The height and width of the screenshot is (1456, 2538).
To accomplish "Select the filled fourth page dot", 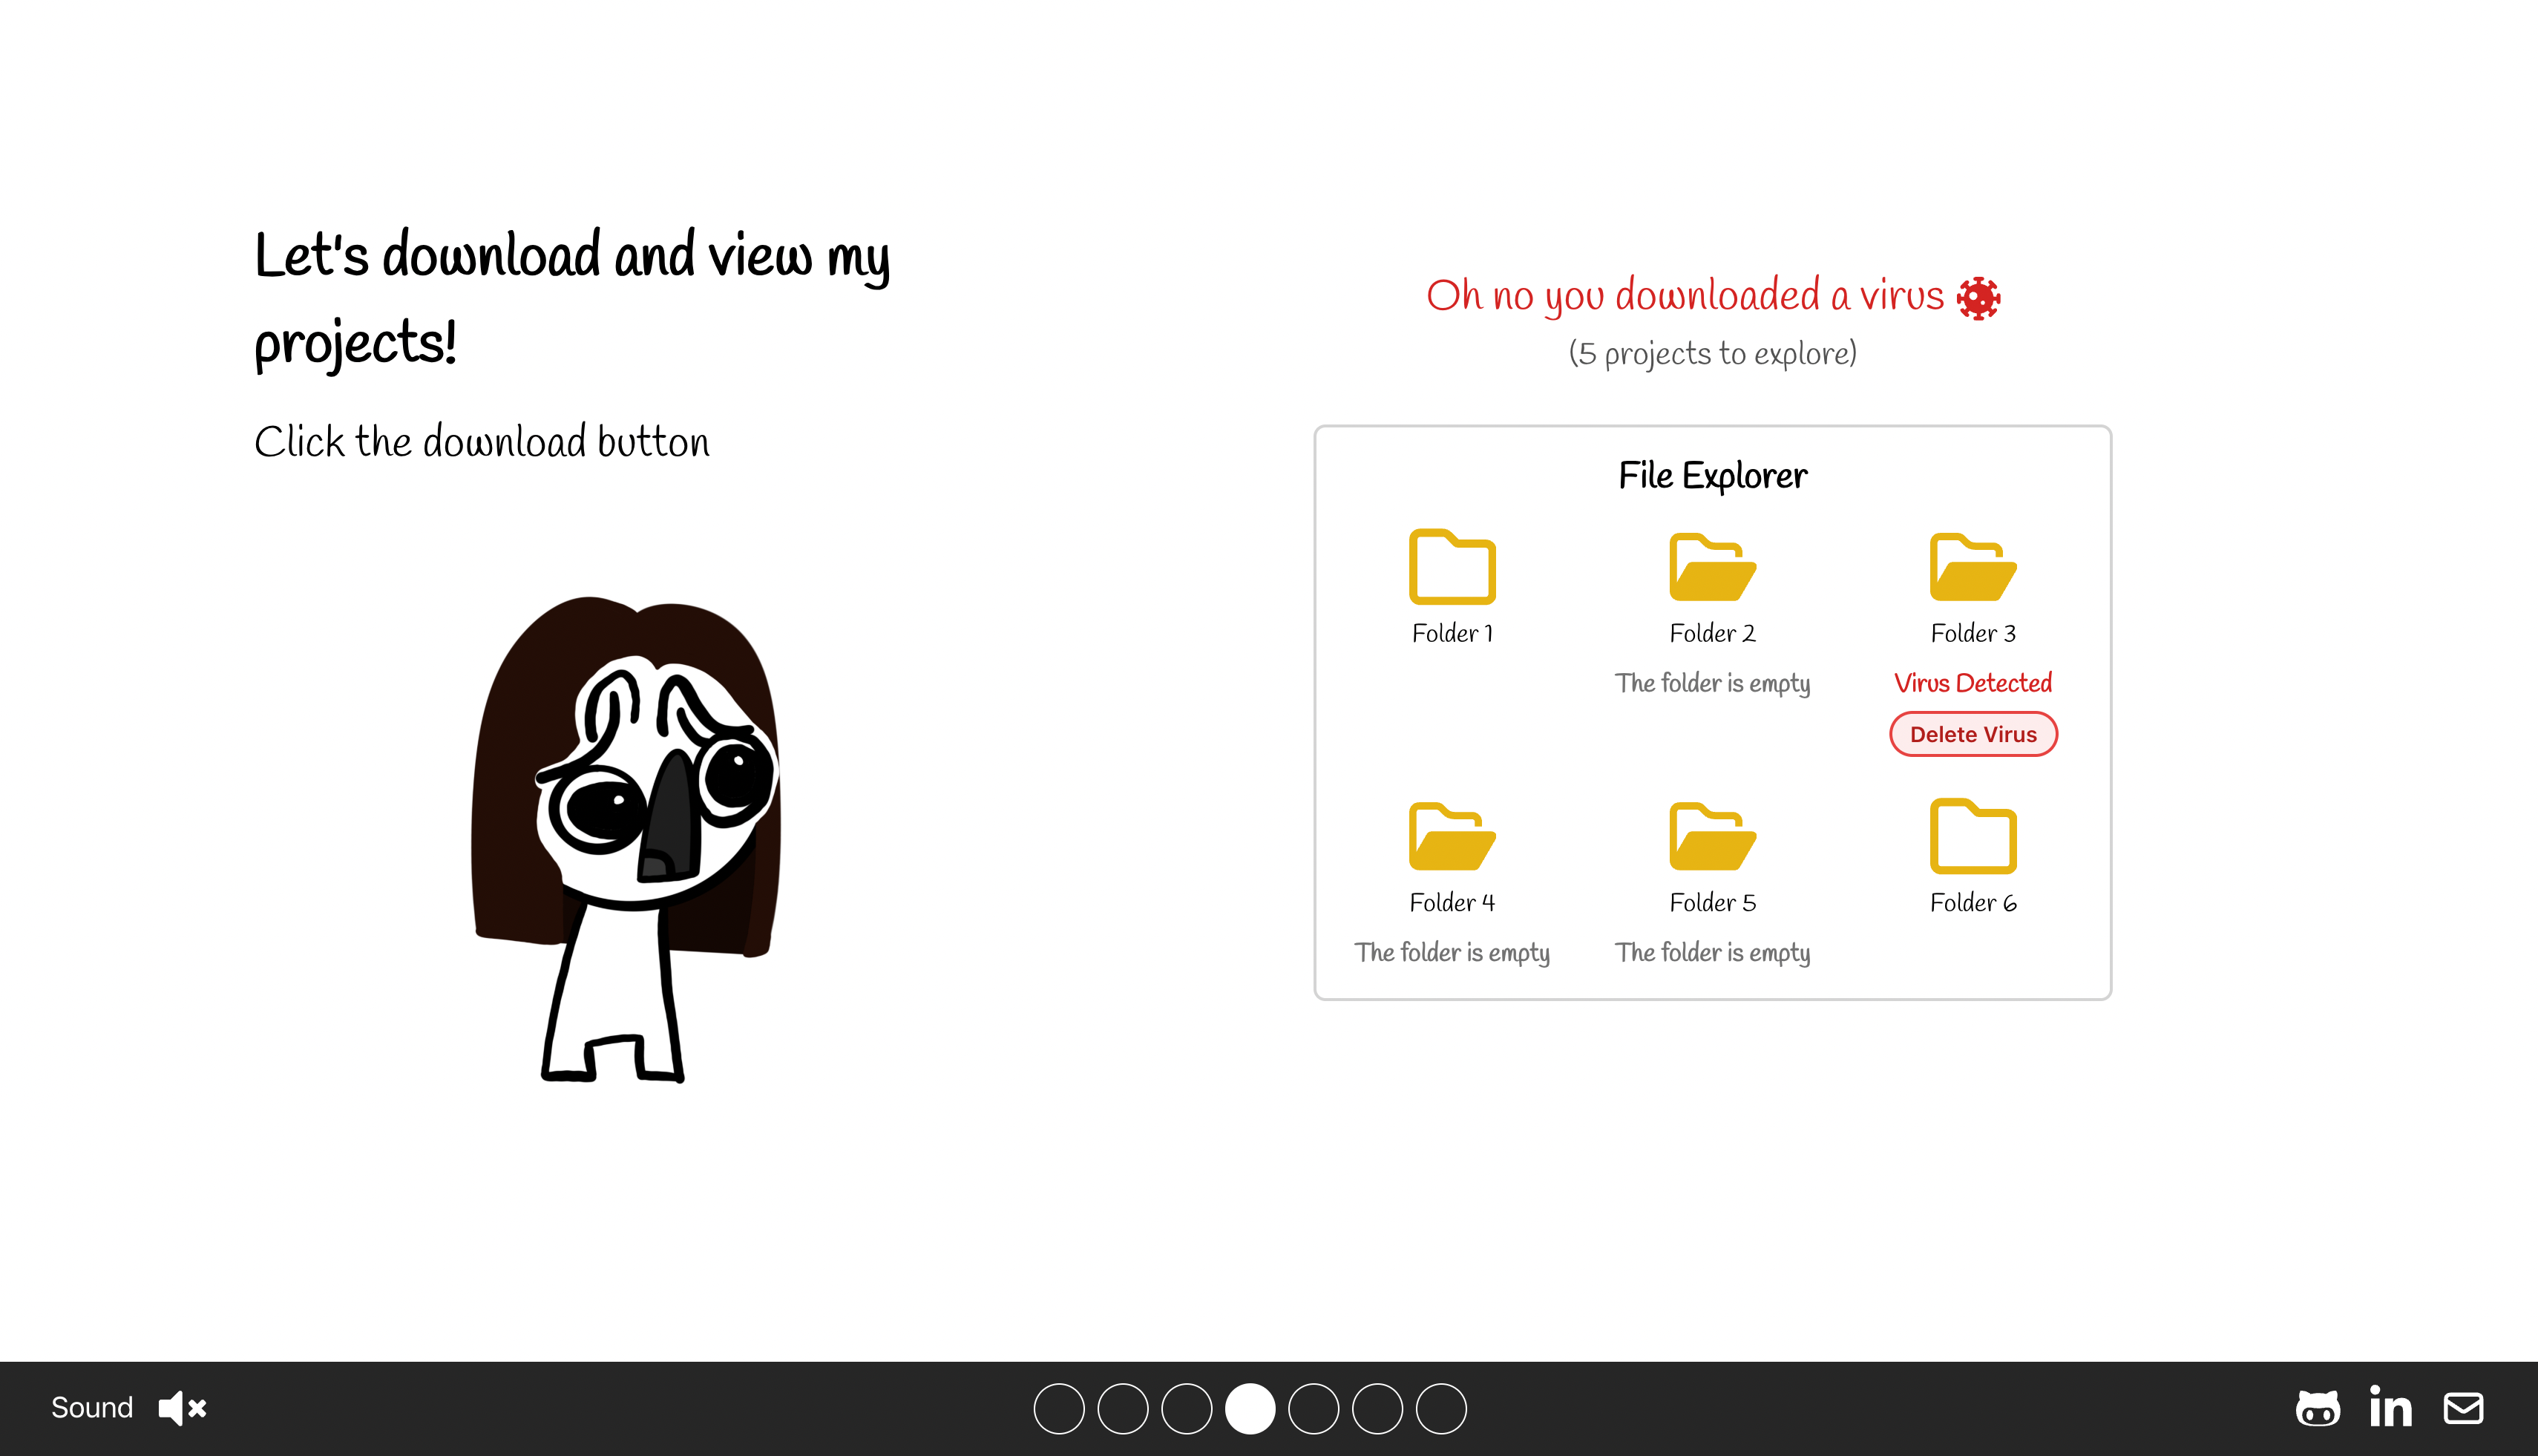I will pyautogui.click(x=1250, y=1408).
